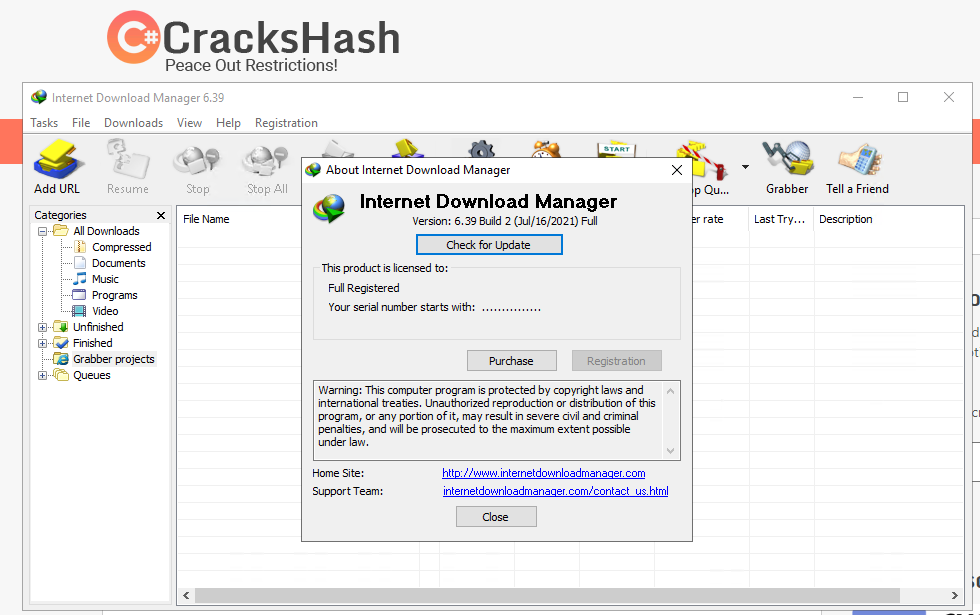The height and width of the screenshot is (615, 980).
Task: Click the Start Queue icon
Action: pos(616,149)
